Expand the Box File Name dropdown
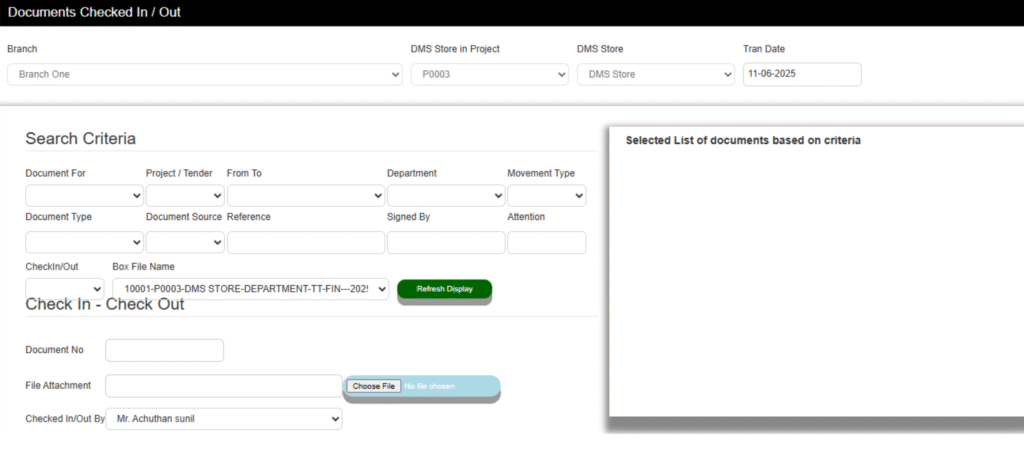The image size is (1024, 460). 250,289
